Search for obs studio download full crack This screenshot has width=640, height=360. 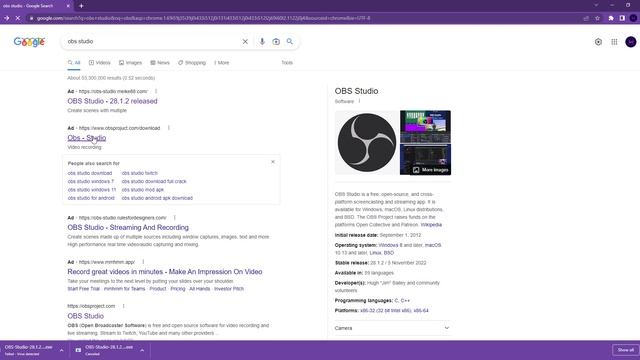pos(154,181)
